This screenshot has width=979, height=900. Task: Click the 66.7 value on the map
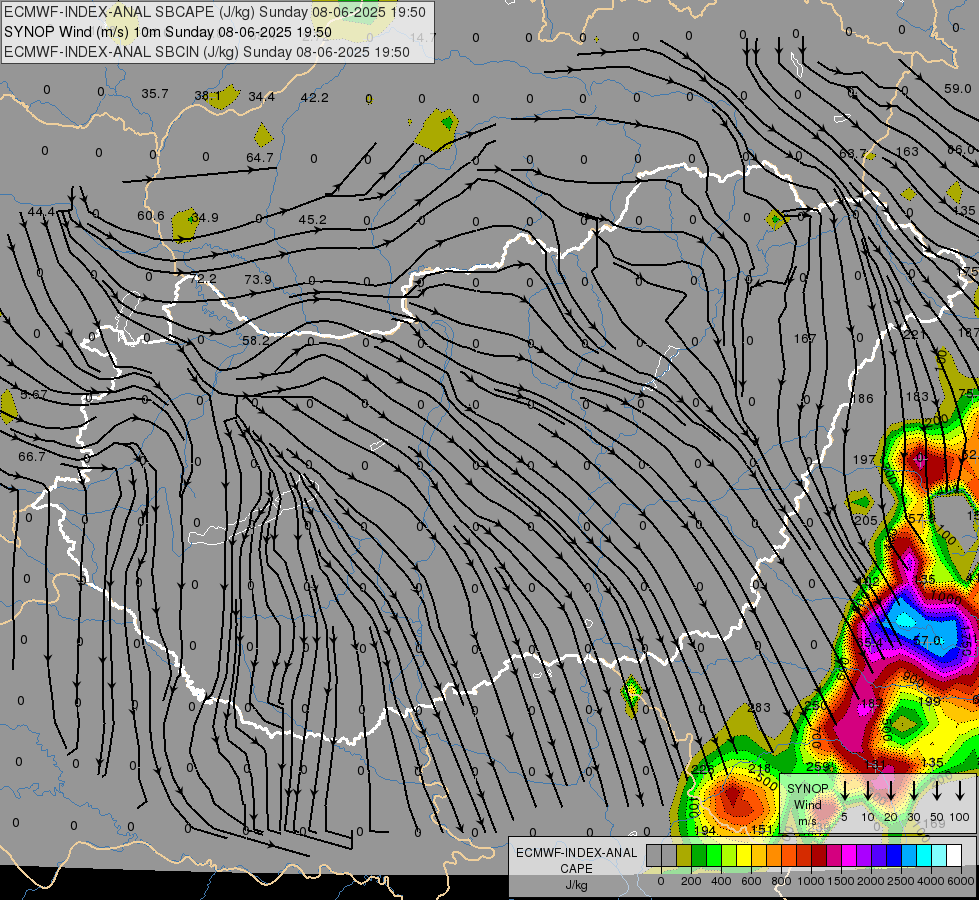pyautogui.click(x=32, y=457)
